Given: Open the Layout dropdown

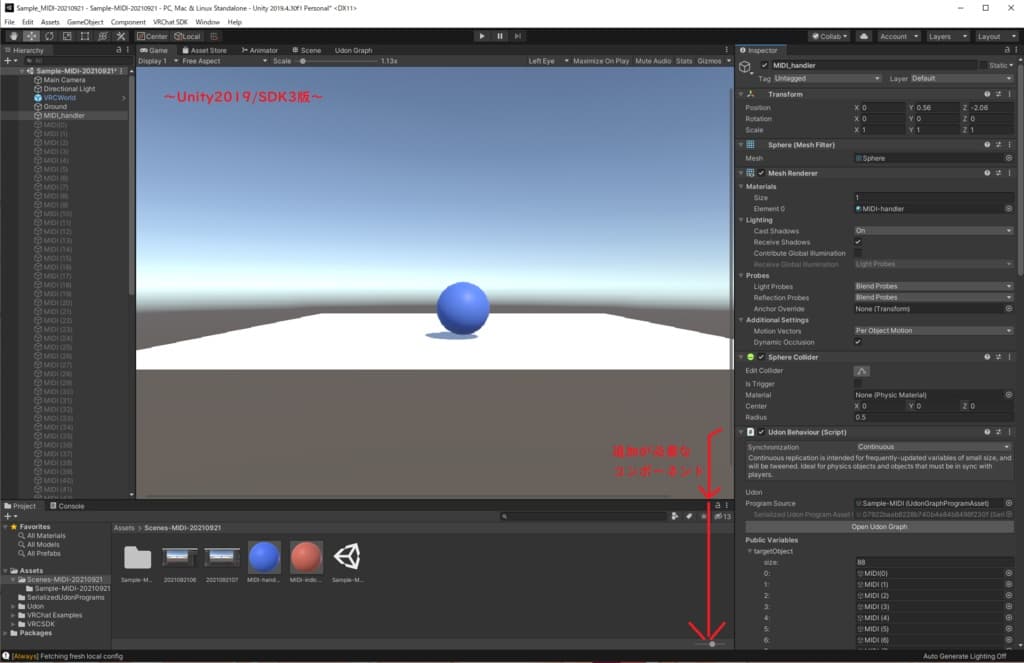Looking at the screenshot, I should 993,36.
